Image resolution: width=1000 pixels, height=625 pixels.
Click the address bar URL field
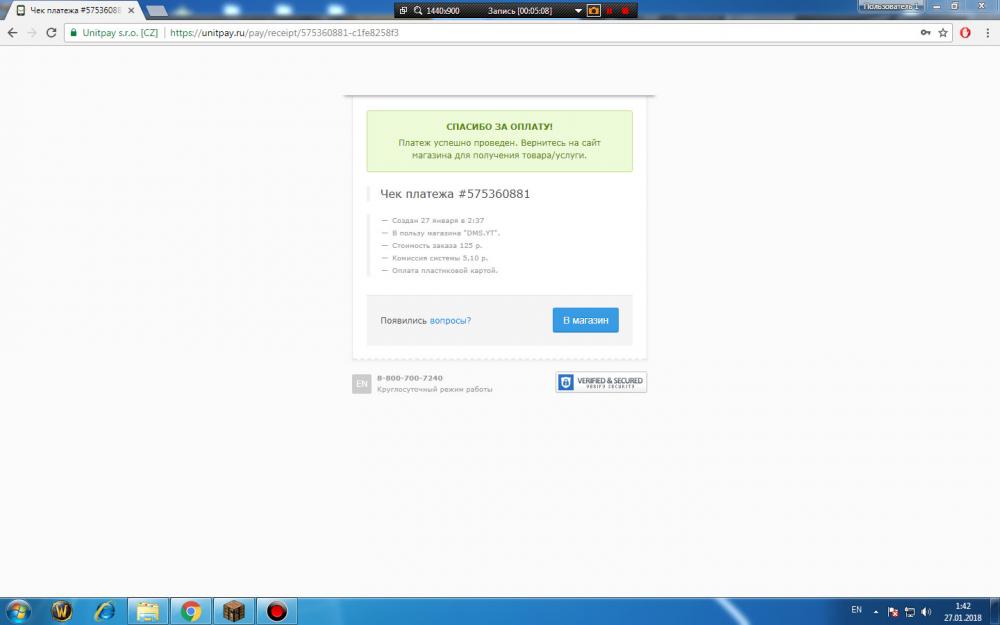(x=500, y=32)
